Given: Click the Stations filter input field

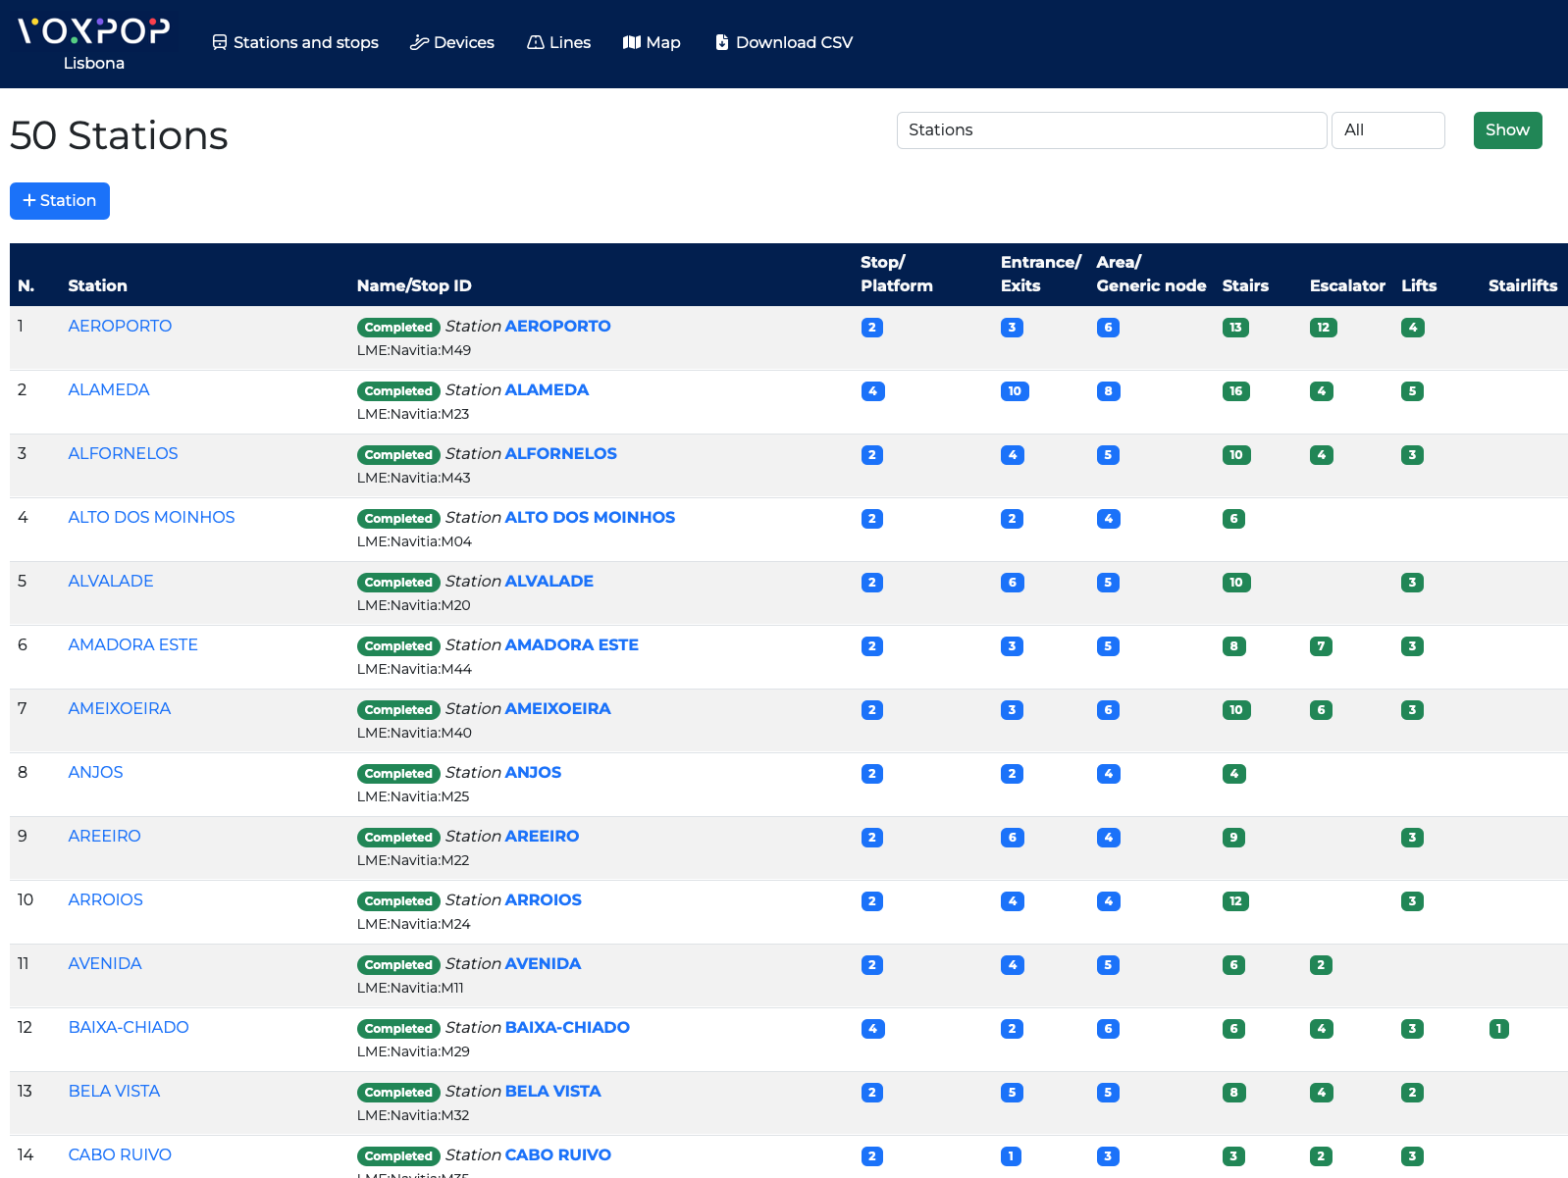Looking at the screenshot, I should pyautogui.click(x=1110, y=130).
